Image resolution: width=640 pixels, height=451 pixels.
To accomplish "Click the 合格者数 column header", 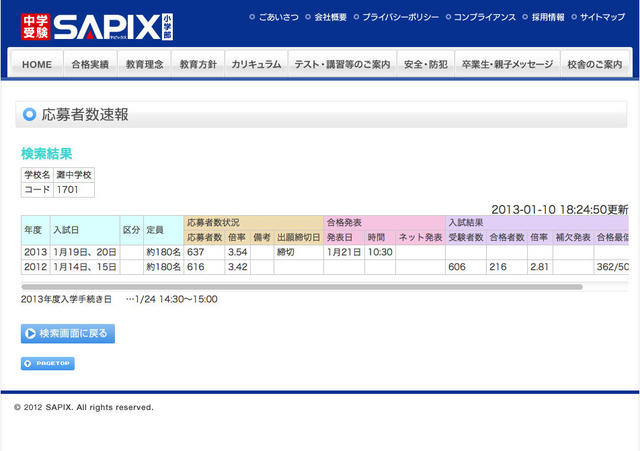I will tap(507, 238).
